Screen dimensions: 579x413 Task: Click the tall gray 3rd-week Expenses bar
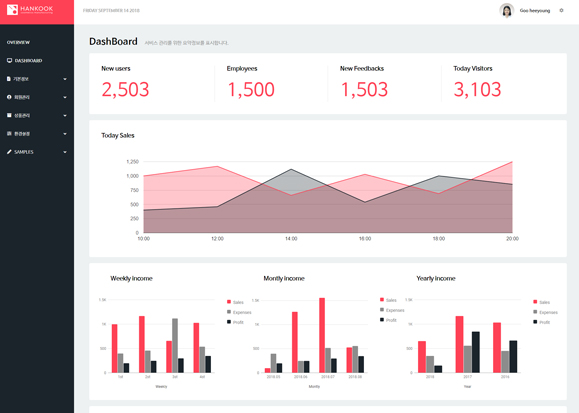click(175, 345)
